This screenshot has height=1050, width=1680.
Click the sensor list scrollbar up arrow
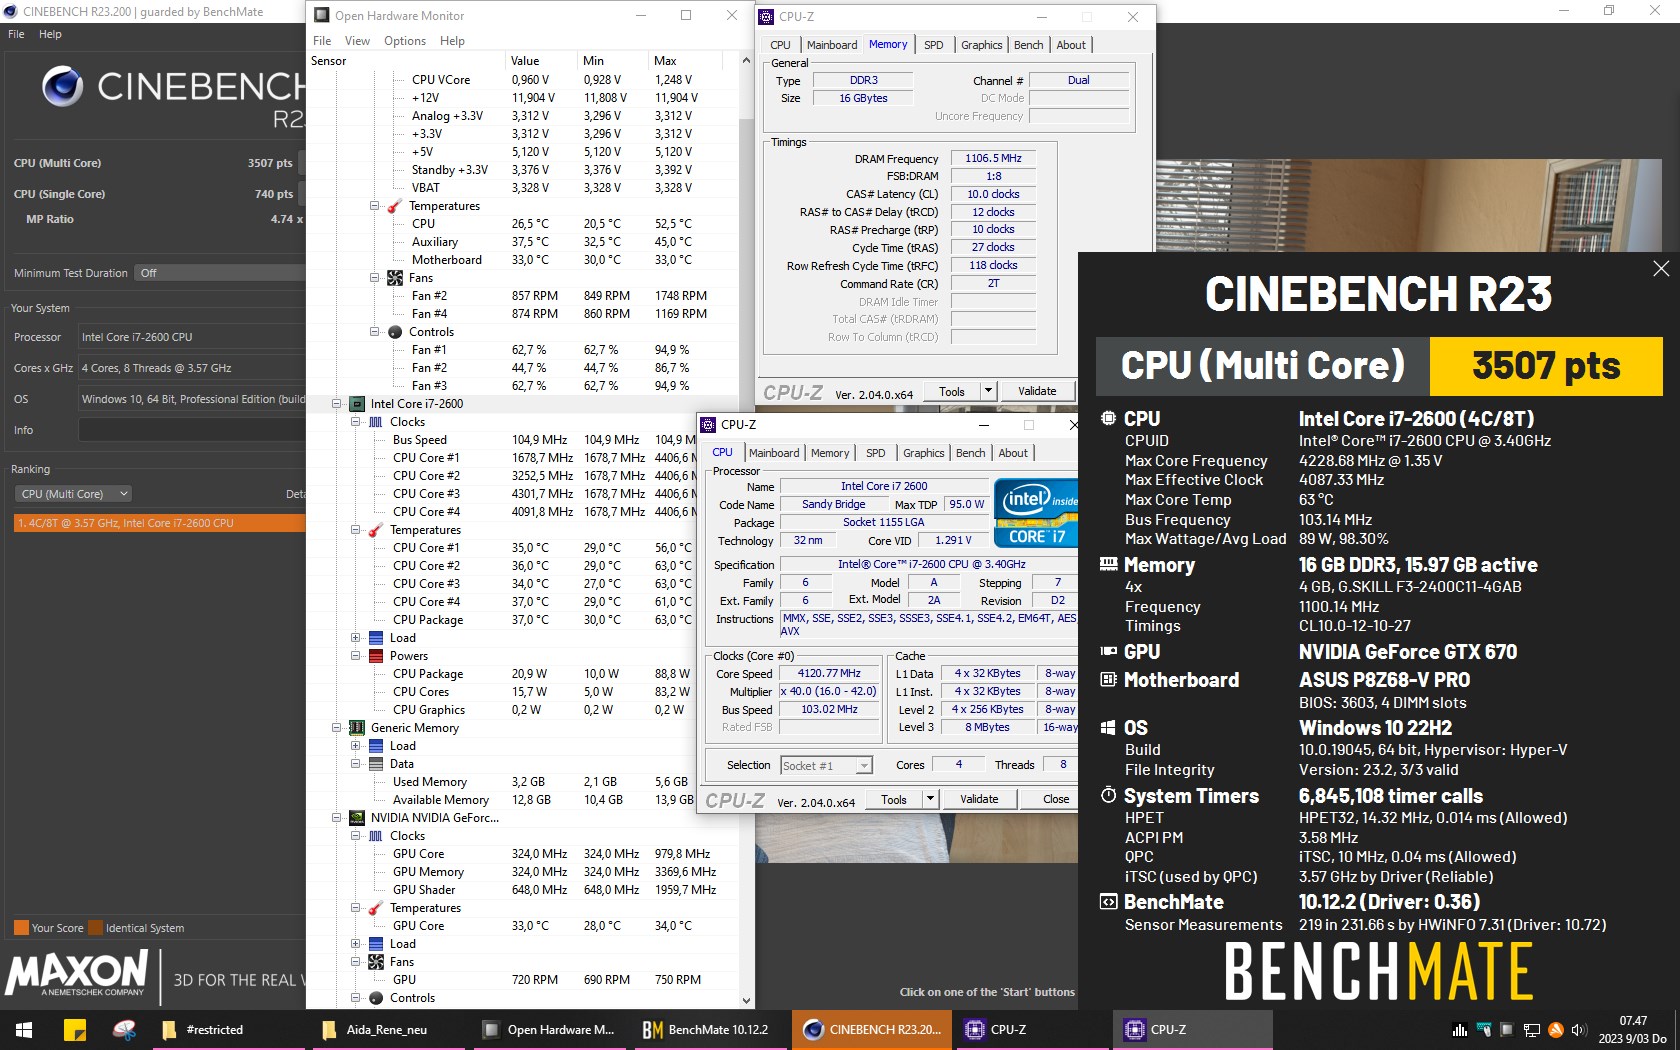(x=746, y=61)
